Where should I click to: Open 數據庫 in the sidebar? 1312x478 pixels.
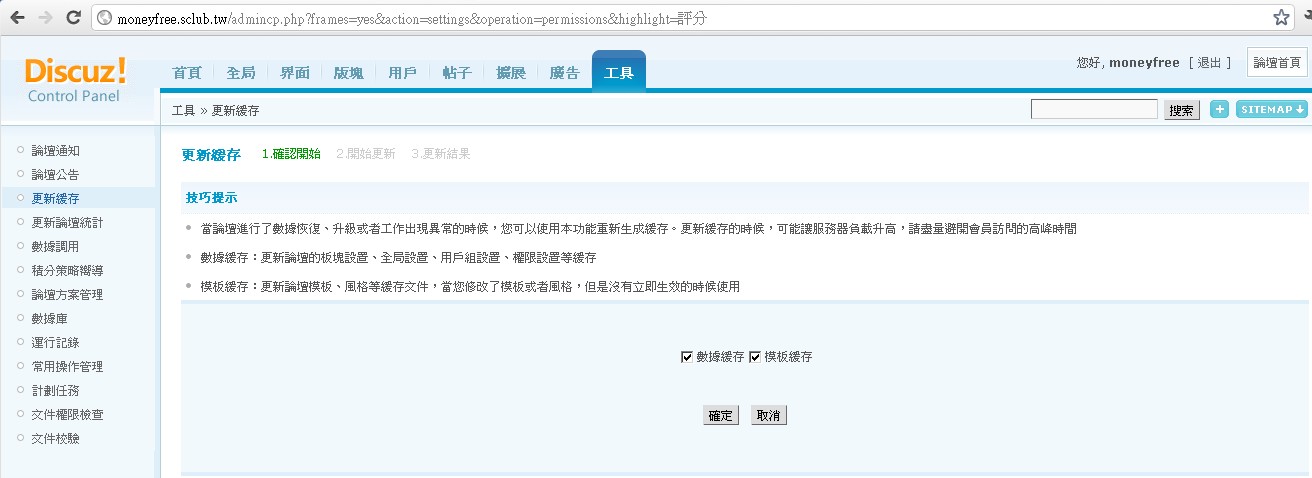(50, 319)
